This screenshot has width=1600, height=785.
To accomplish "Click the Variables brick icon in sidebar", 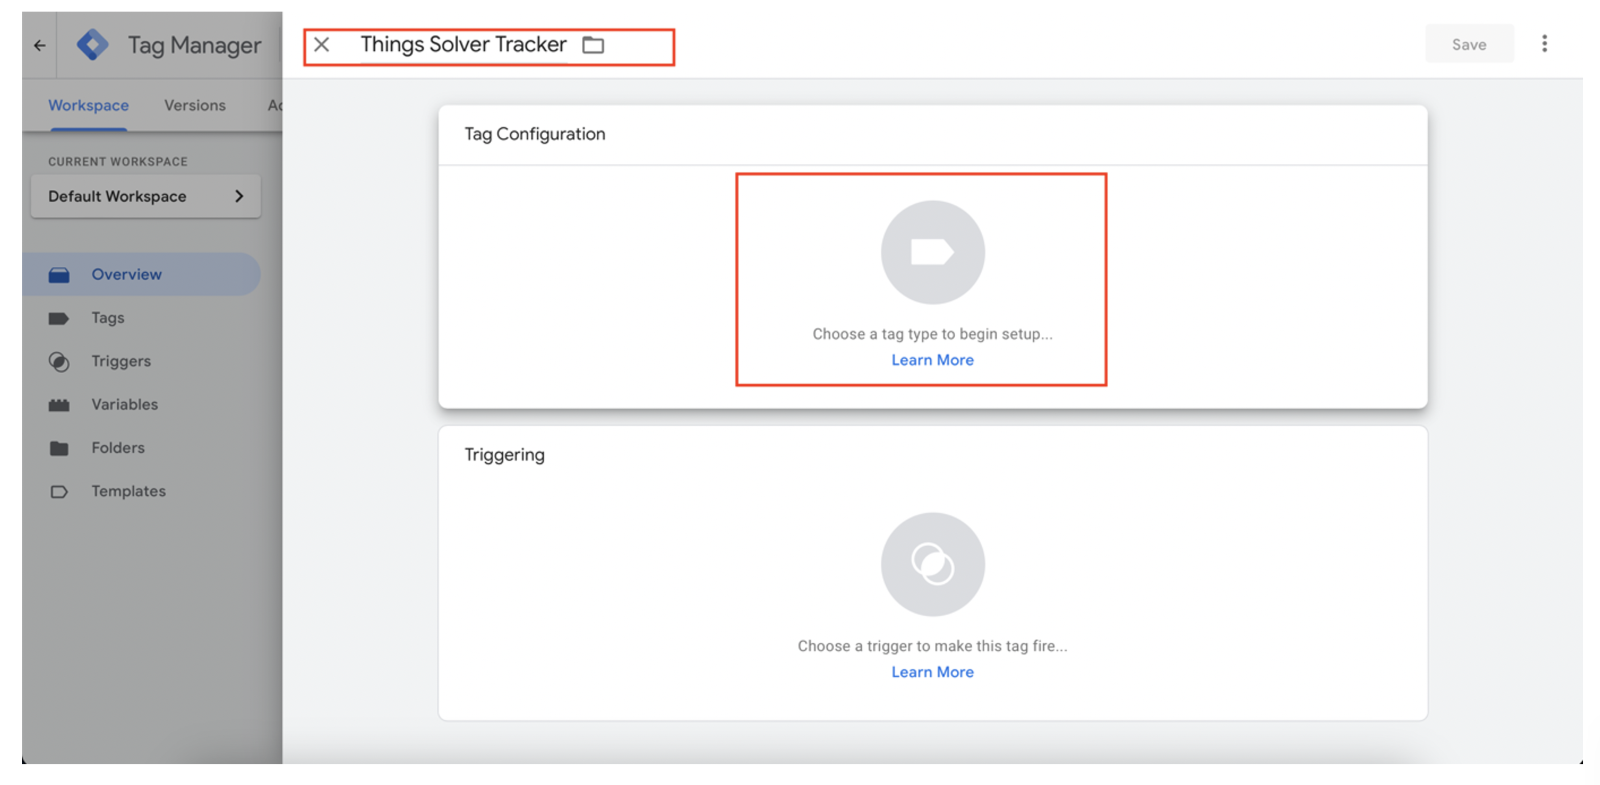I will (x=59, y=405).
